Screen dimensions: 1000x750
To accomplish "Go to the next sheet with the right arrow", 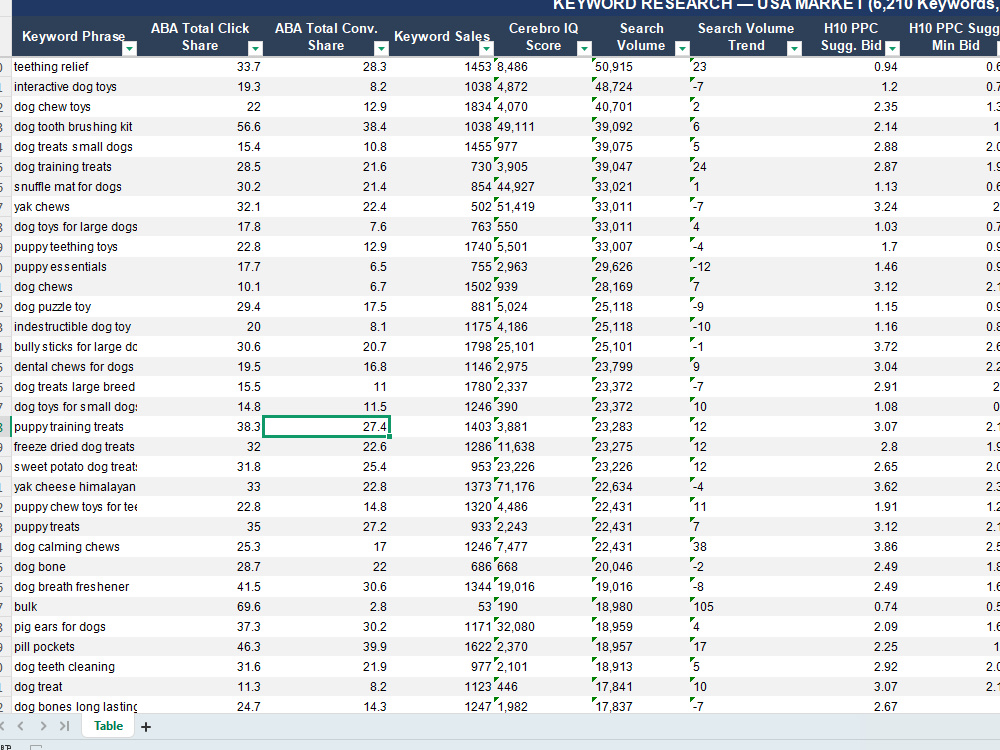I will [43, 726].
